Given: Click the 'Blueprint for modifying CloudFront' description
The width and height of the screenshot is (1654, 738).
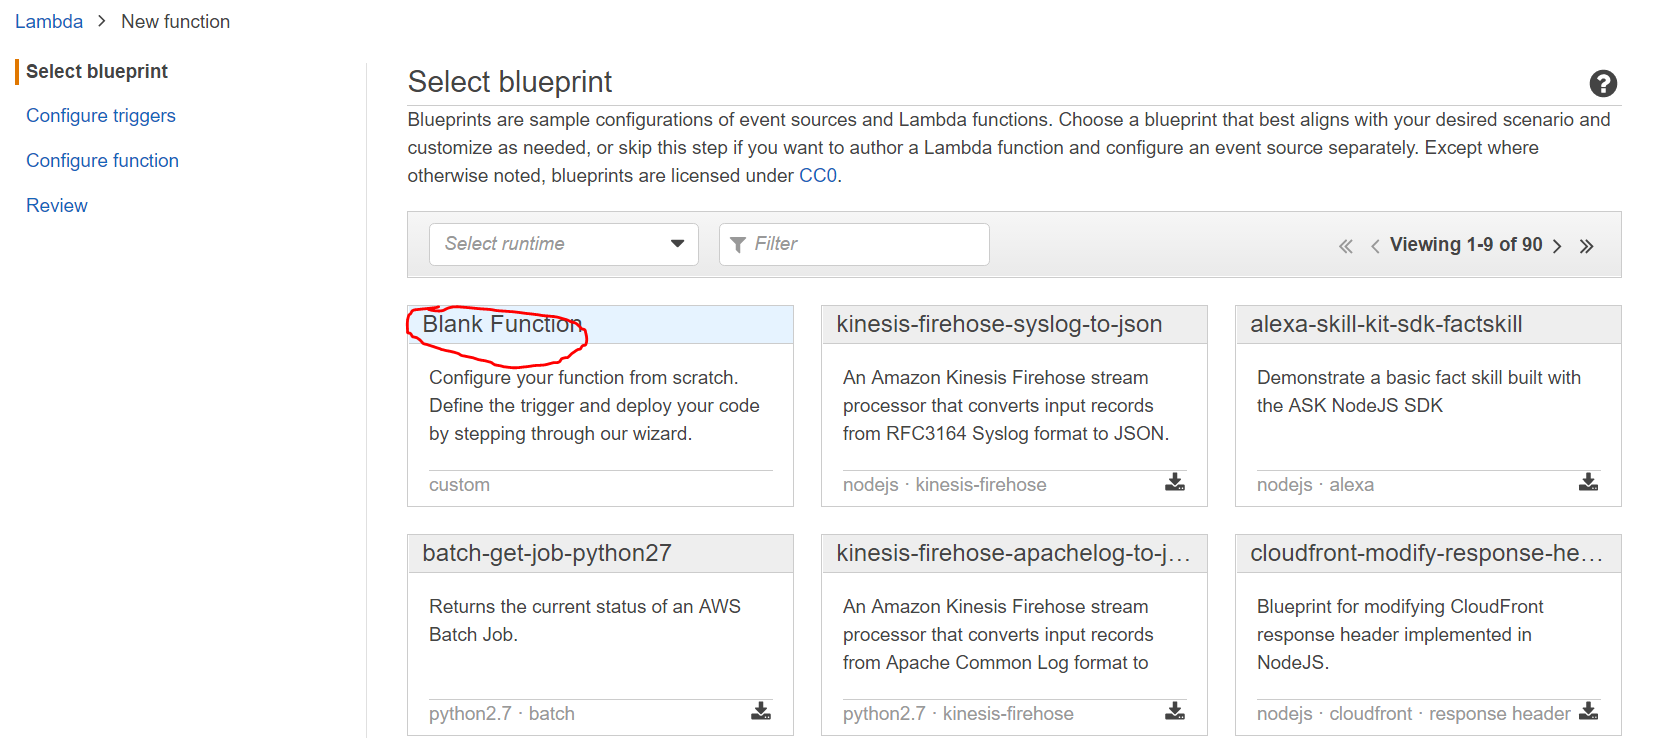Looking at the screenshot, I should click(1400, 634).
